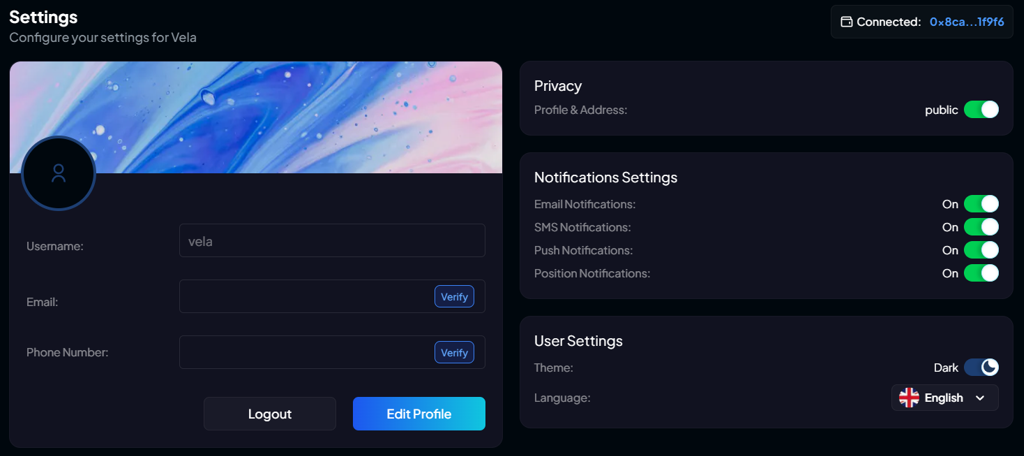
Task: Expand language chevron arrow
Action: point(980,398)
